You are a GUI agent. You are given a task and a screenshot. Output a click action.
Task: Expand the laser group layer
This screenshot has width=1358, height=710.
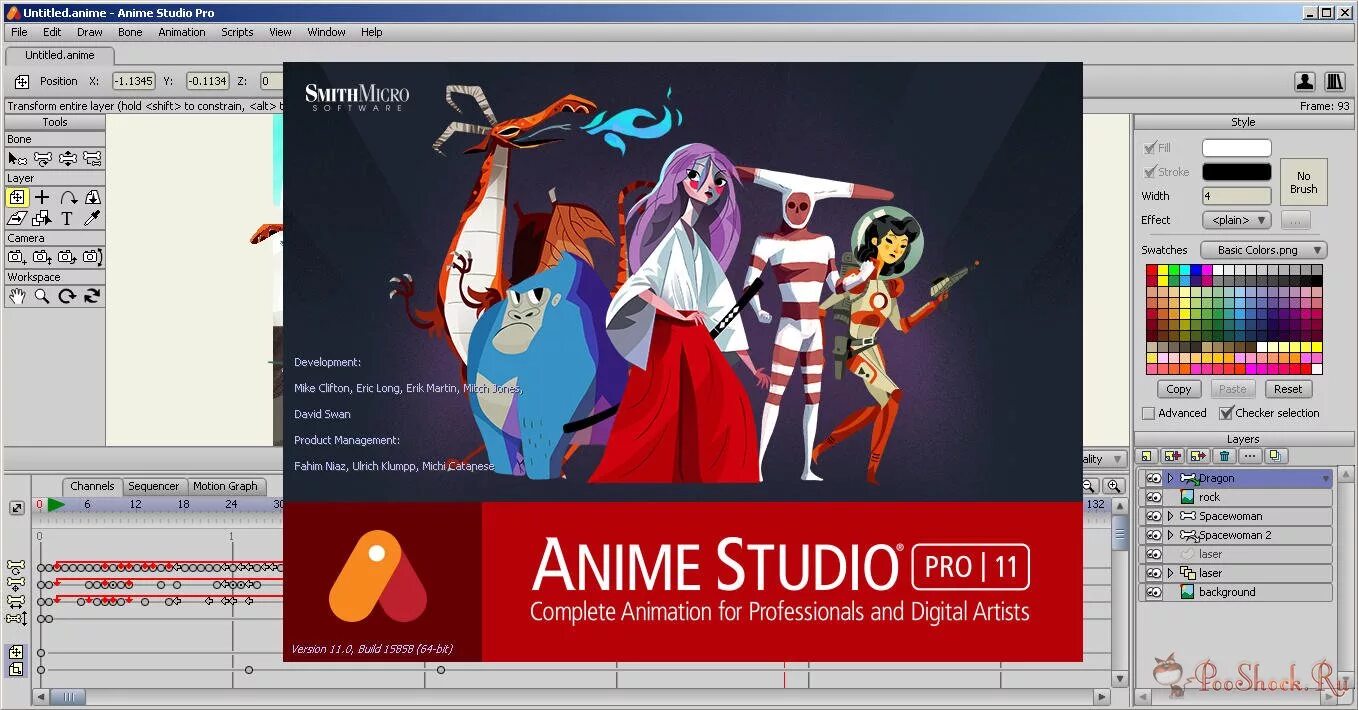1170,573
